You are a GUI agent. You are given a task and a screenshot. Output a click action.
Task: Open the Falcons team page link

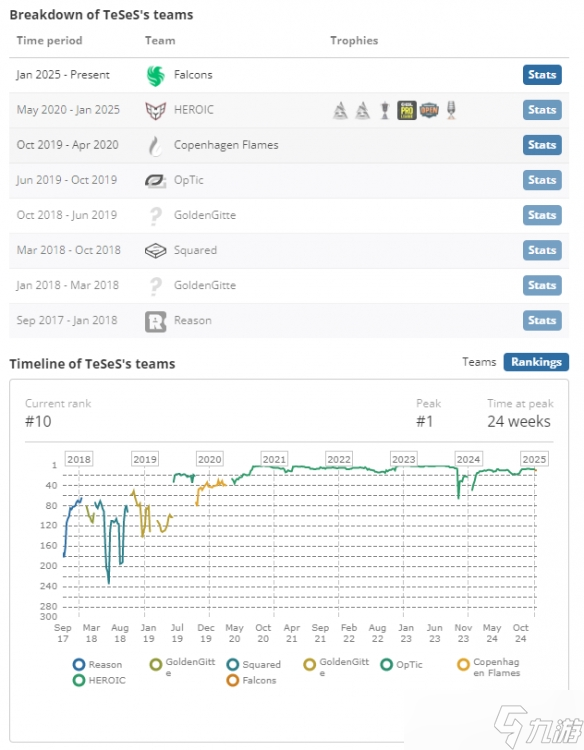(x=193, y=75)
